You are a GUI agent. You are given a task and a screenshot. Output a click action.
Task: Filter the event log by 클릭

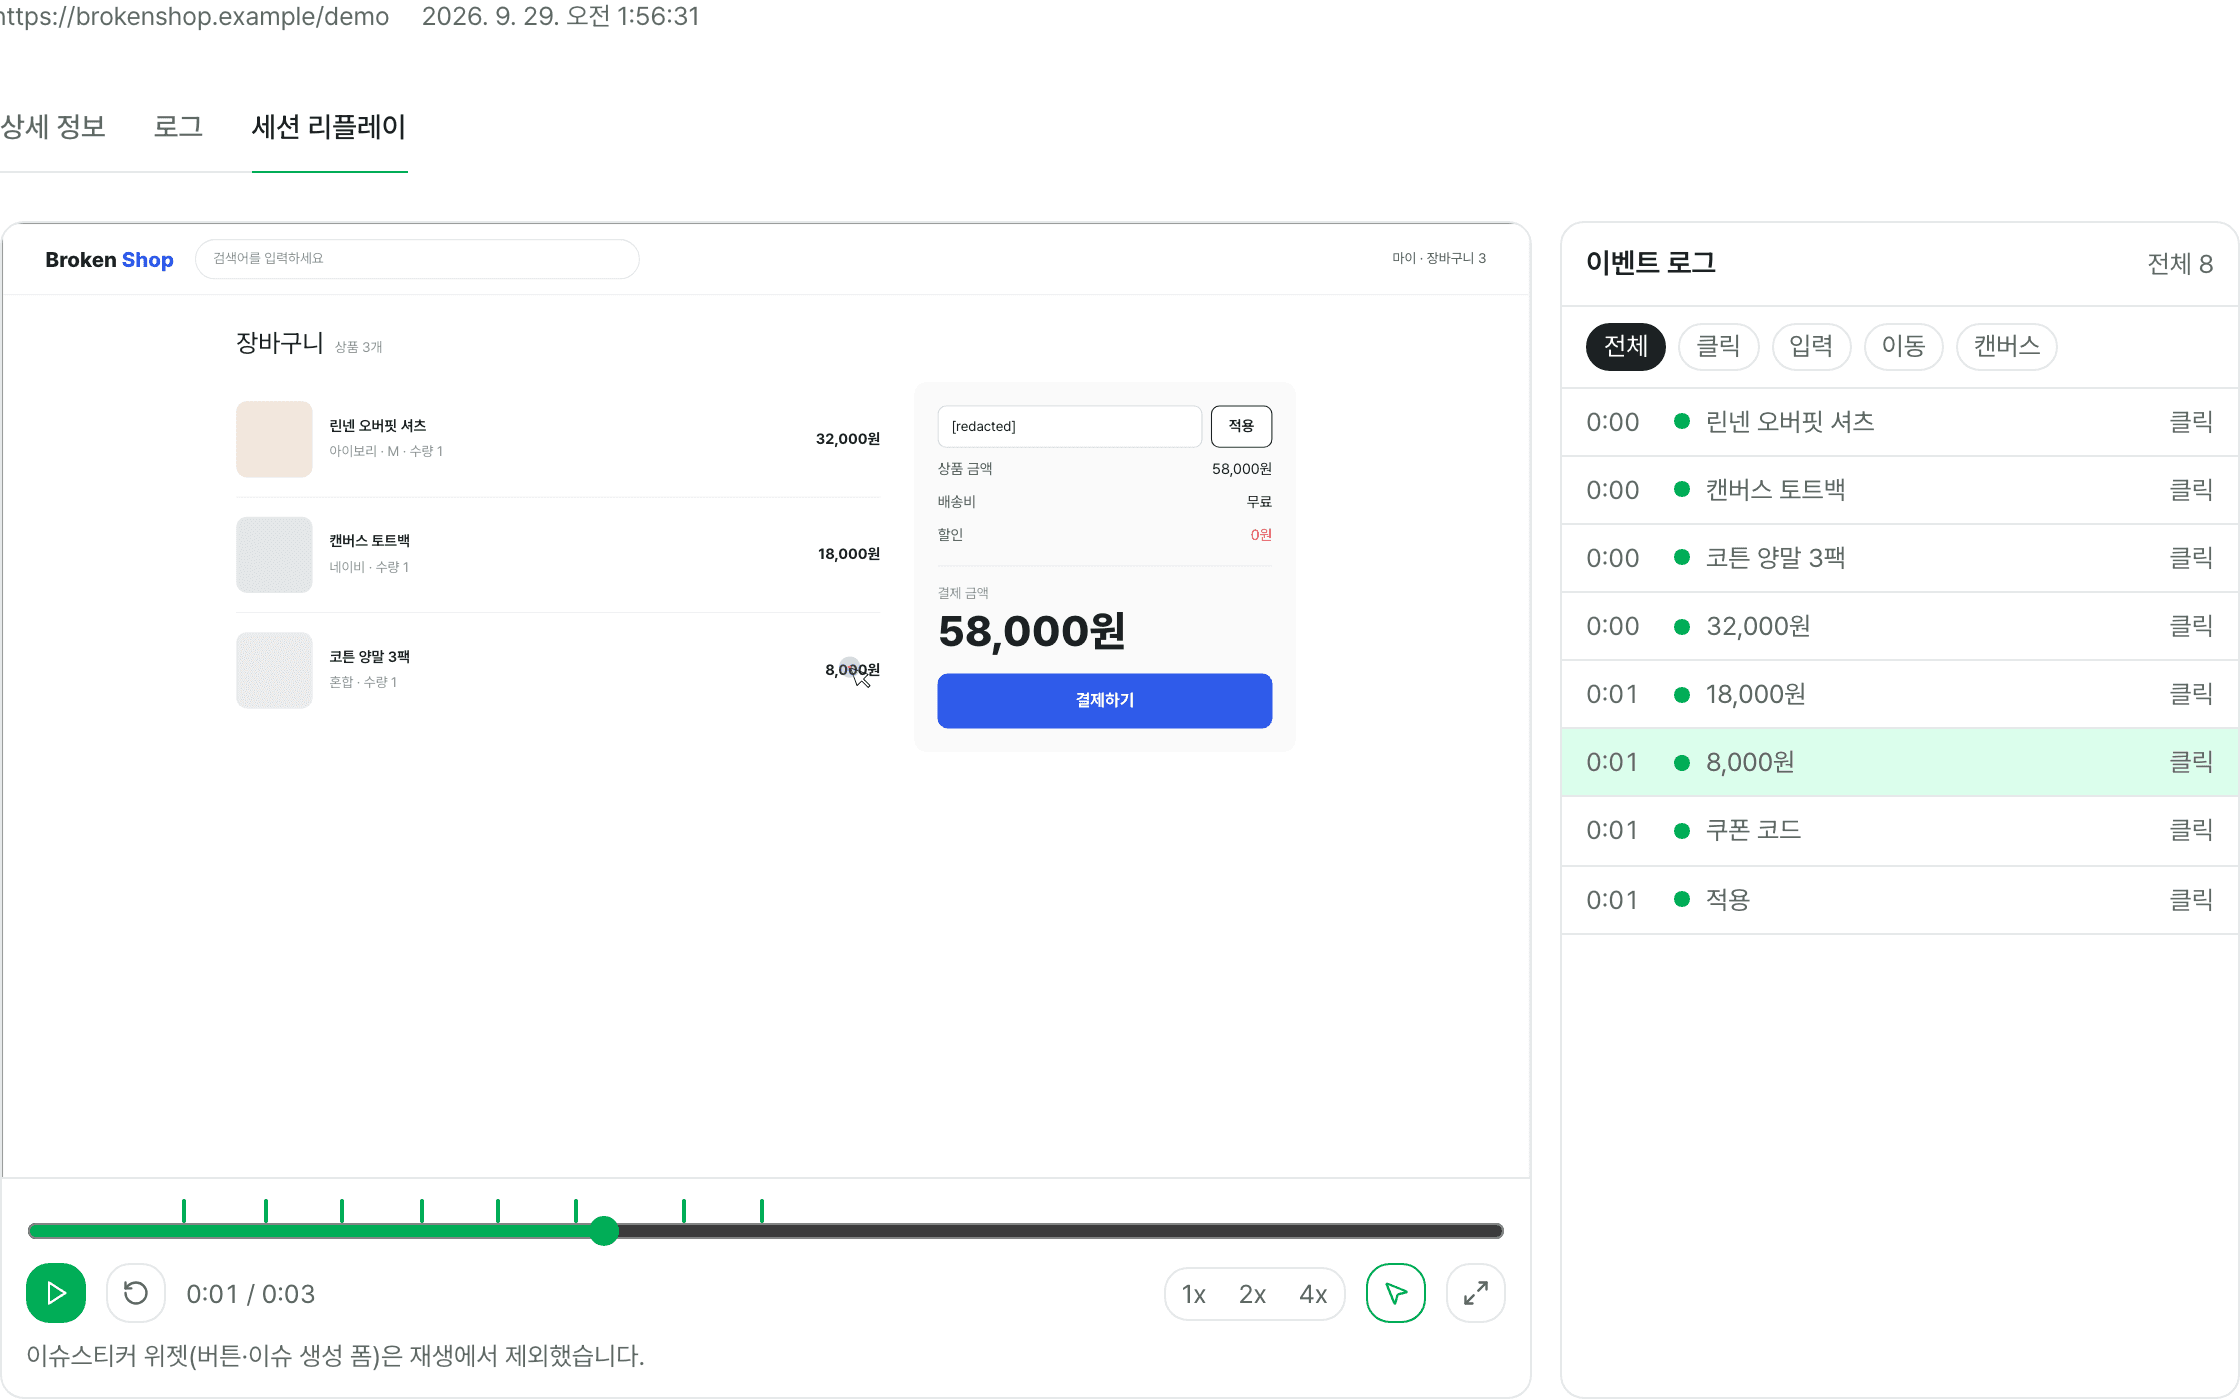point(1718,346)
